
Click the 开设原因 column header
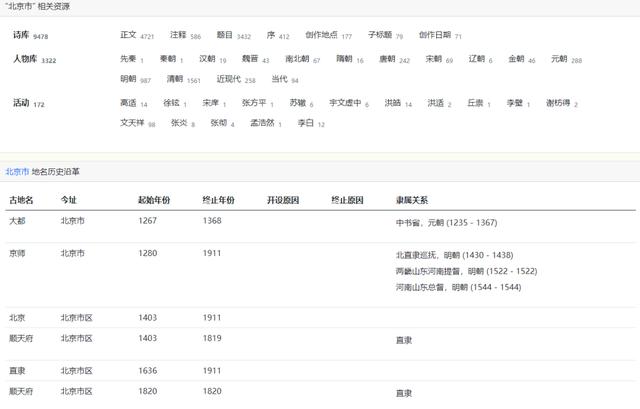click(x=283, y=200)
